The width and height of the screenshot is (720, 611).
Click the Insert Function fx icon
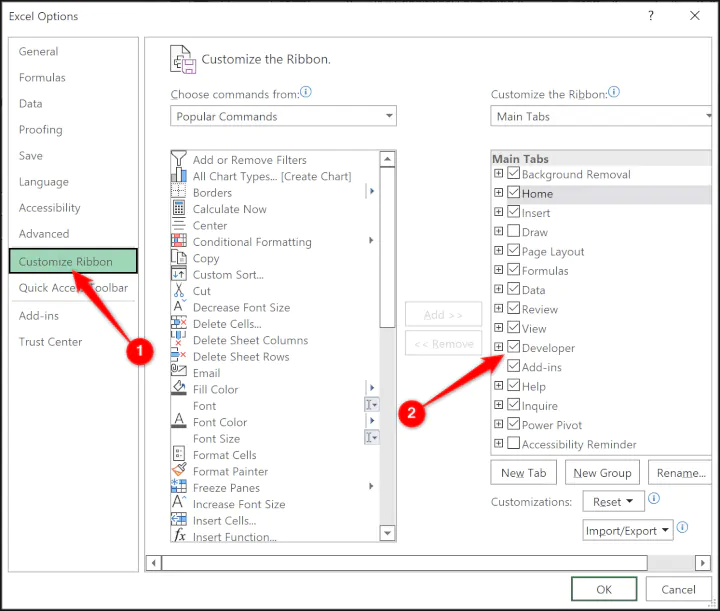(x=180, y=535)
